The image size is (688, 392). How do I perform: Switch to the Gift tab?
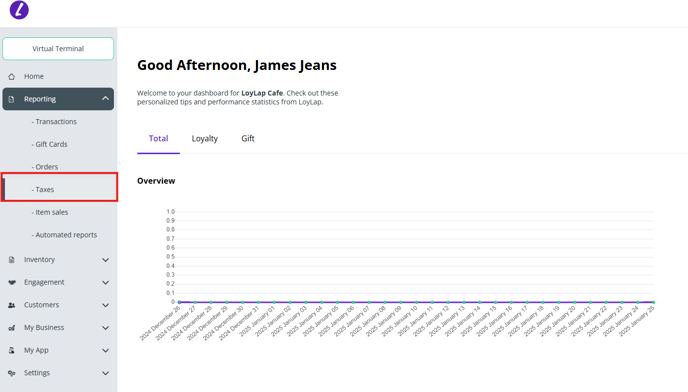point(248,139)
